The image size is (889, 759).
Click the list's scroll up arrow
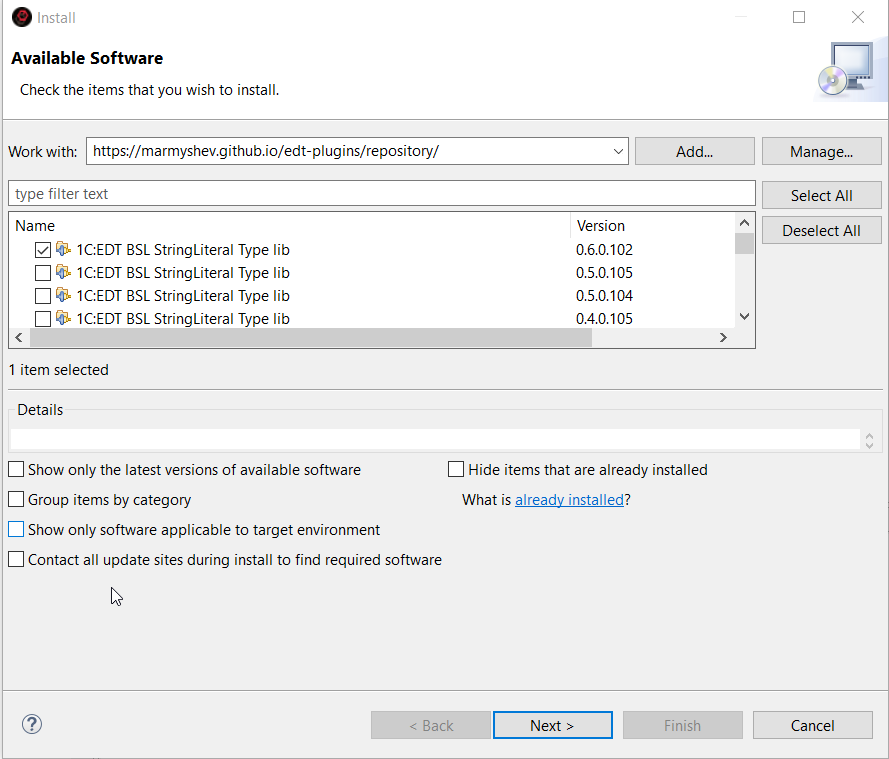(x=744, y=223)
